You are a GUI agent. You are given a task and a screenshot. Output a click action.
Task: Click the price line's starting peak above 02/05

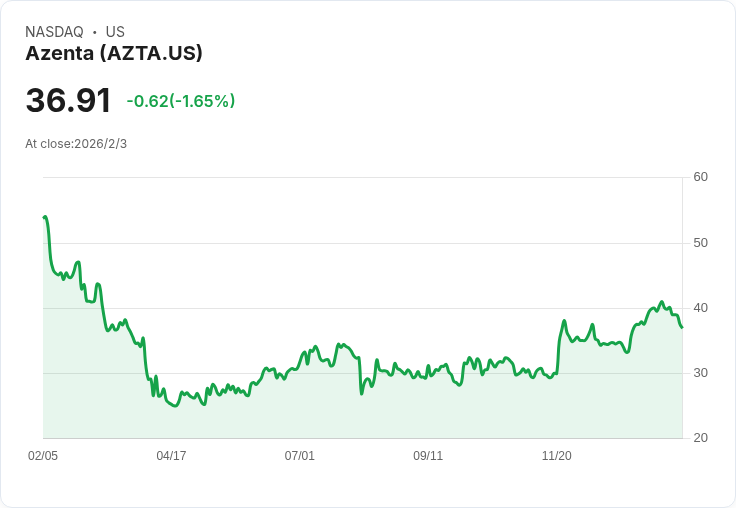tap(45, 217)
